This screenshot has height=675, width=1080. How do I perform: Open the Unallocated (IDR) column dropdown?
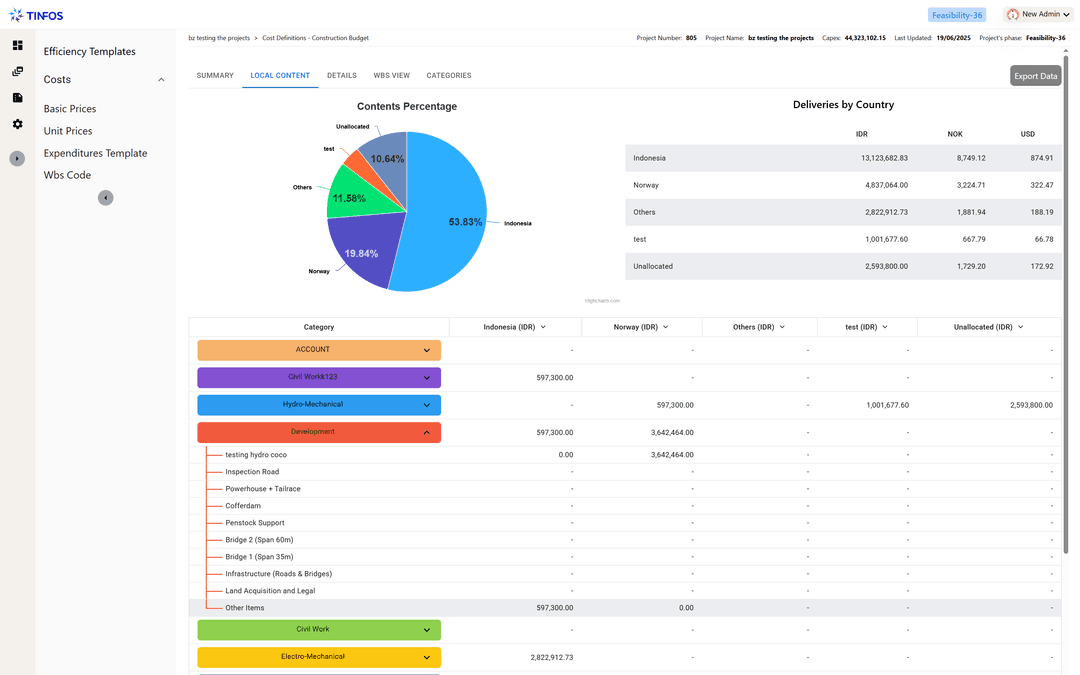[x=1021, y=327]
